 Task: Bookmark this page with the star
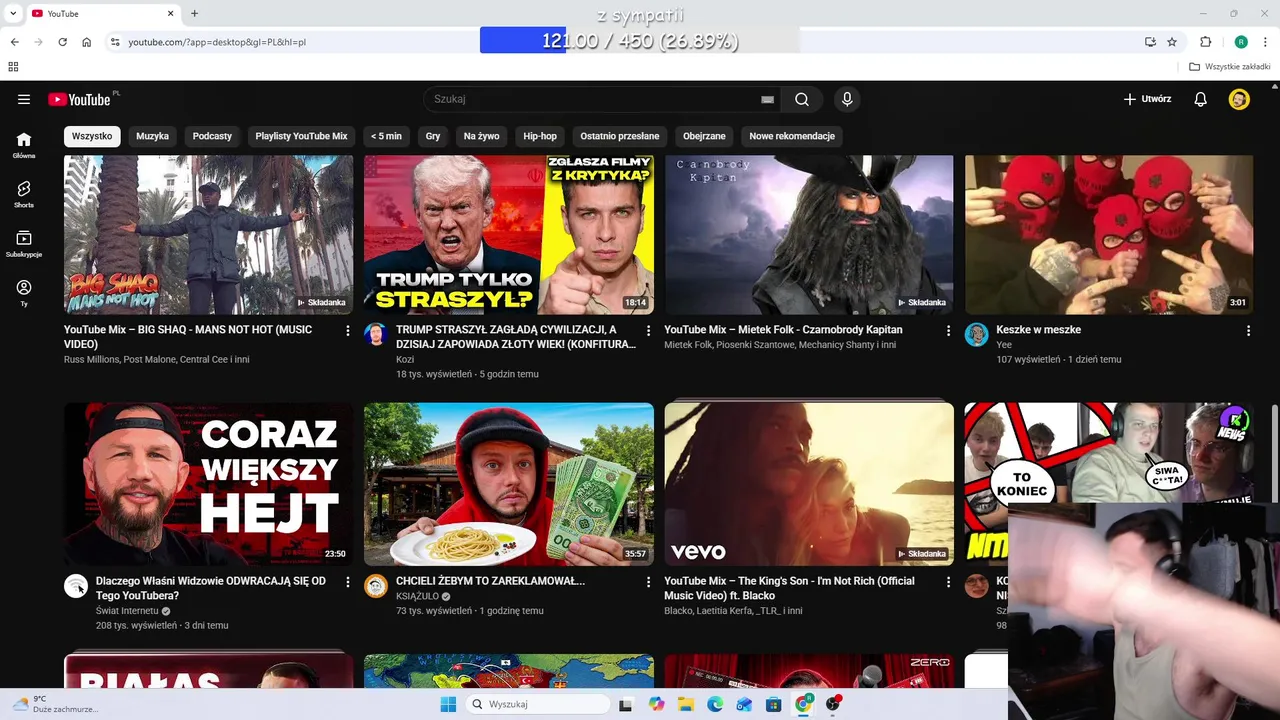tap(1172, 42)
